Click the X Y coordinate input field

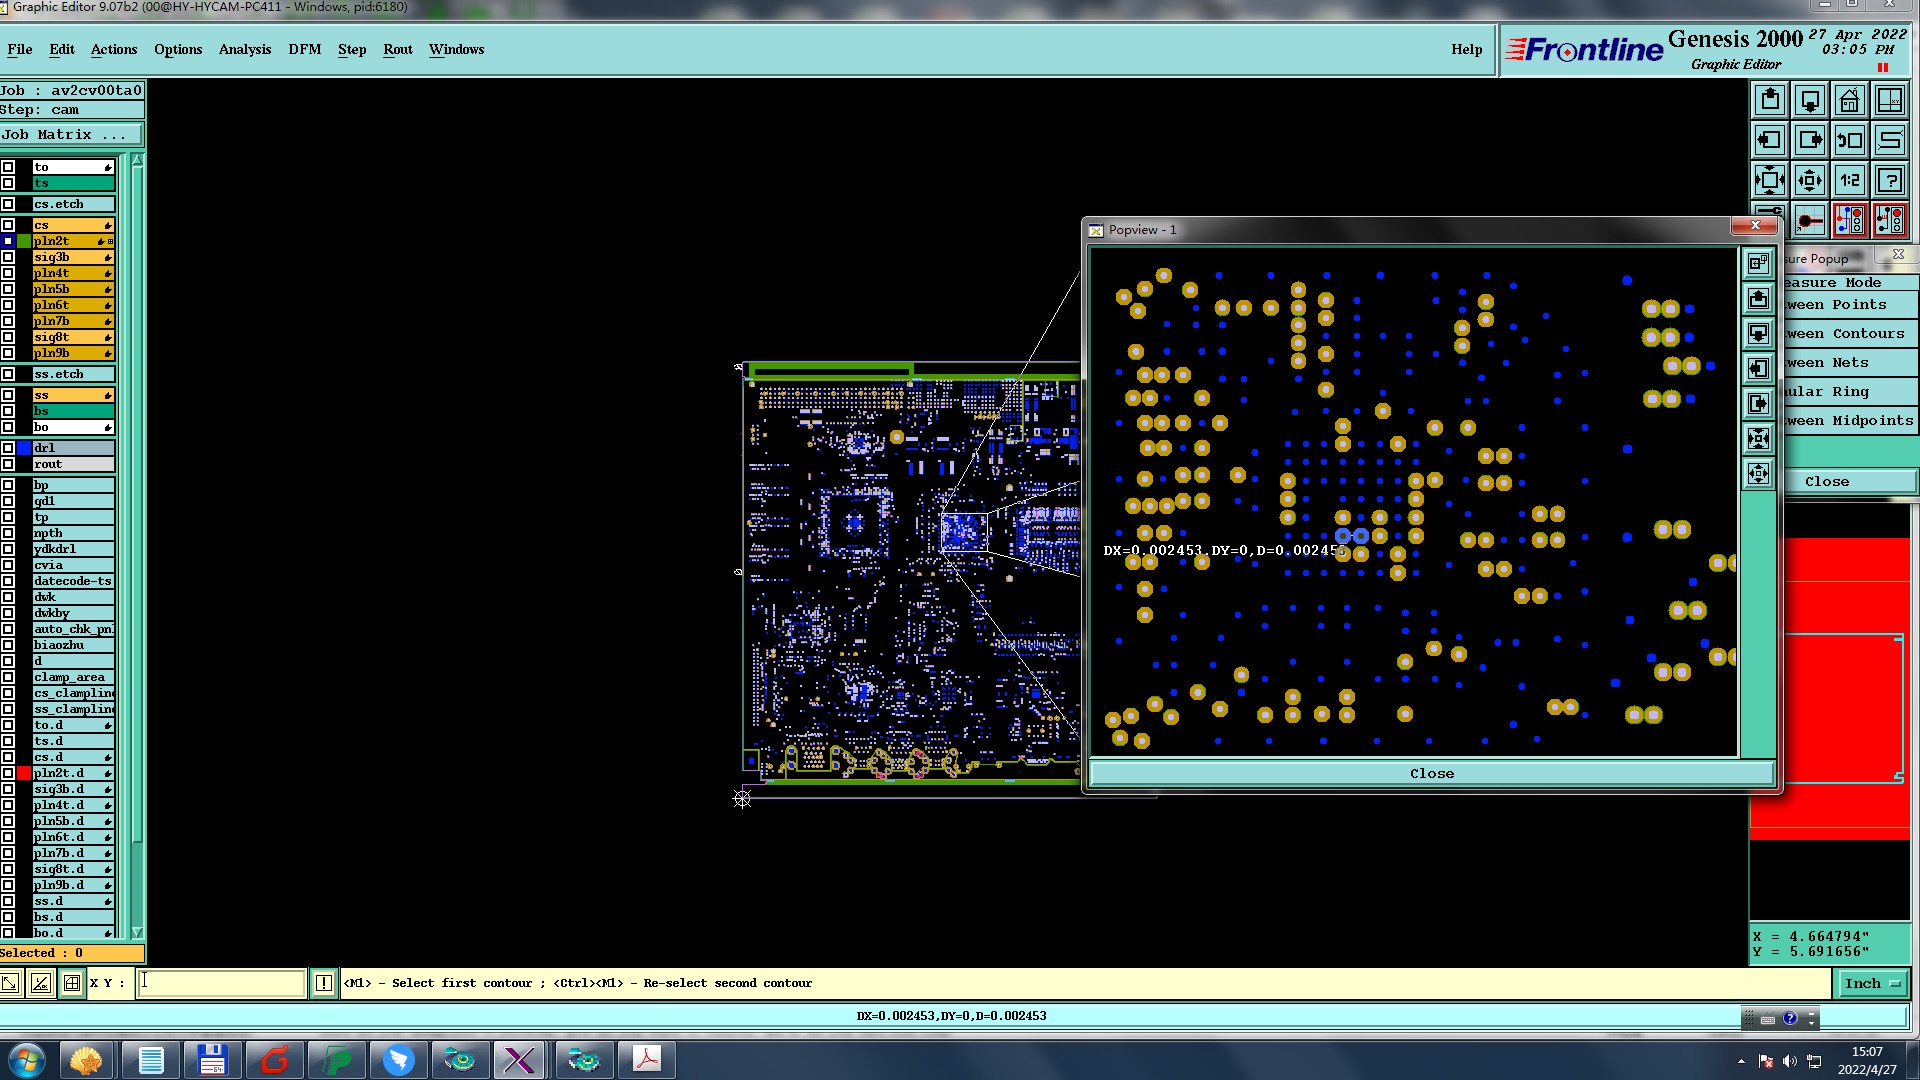click(221, 984)
